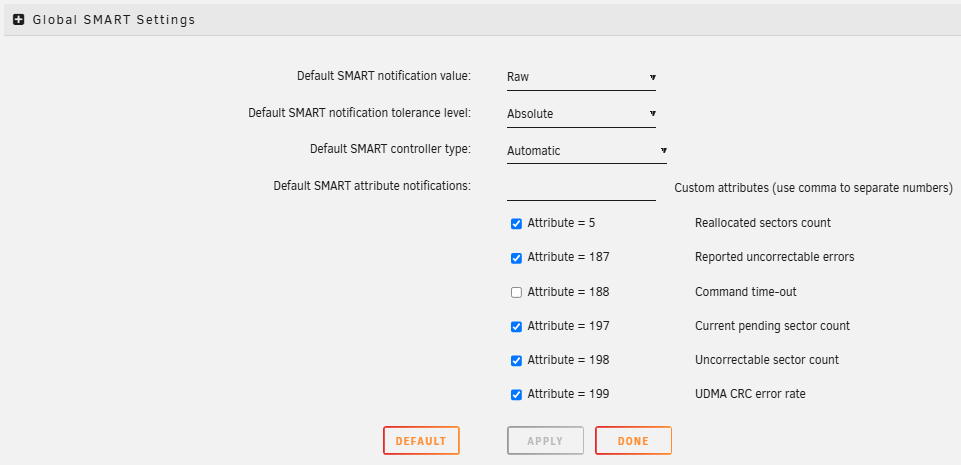Click the DEFAULT button
The image size is (961, 465).
coord(420,441)
